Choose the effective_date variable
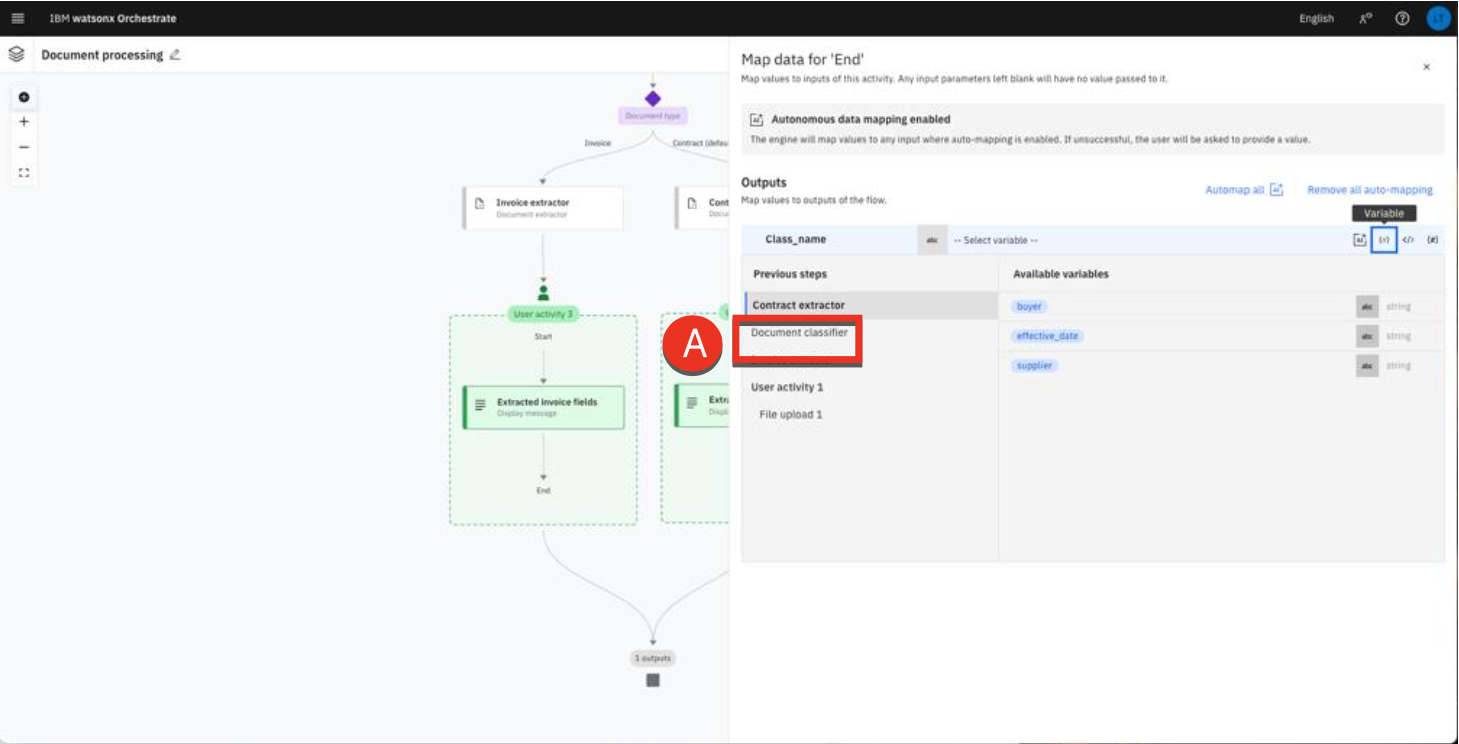The image size is (1459, 744). [x=1047, y=336]
